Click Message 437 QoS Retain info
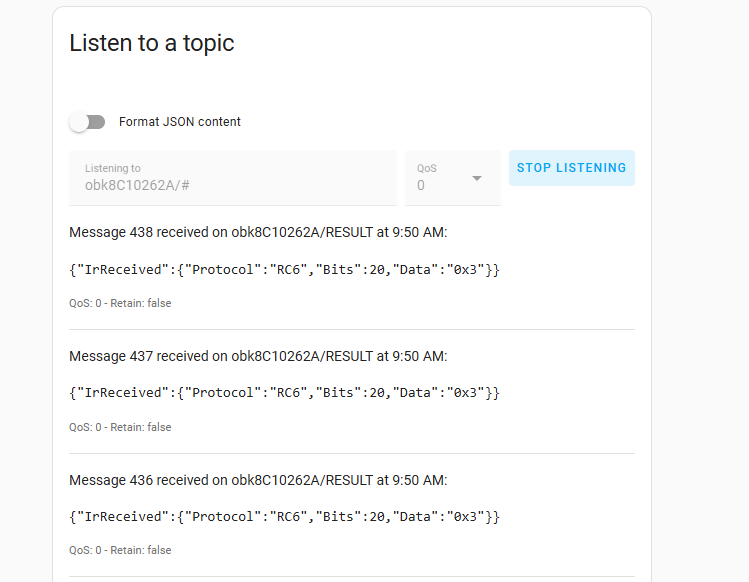The height and width of the screenshot is (582, 749). pyautogui.click(x=120, y=427)
